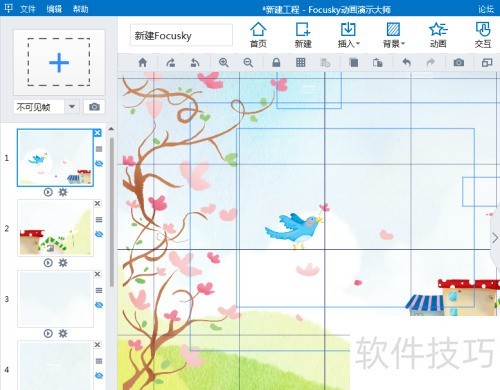Play preview of frame 1
The width and height of the screenshot is (500, 390).
click(48, 192)
